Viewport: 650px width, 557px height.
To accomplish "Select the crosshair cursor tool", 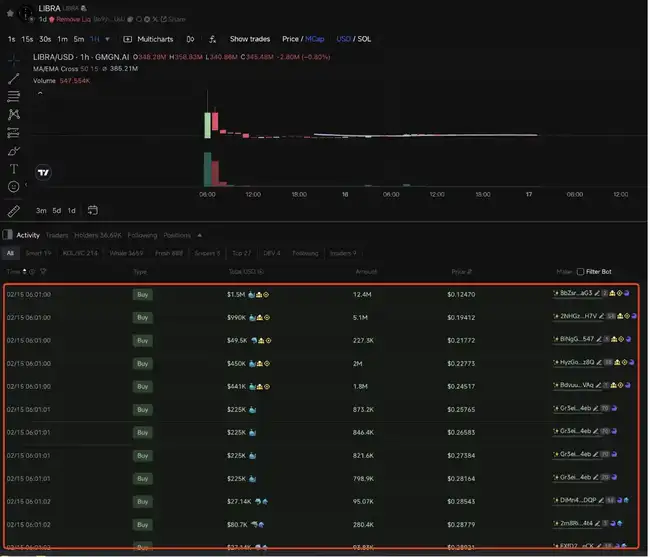I will [x=14, y=60].
